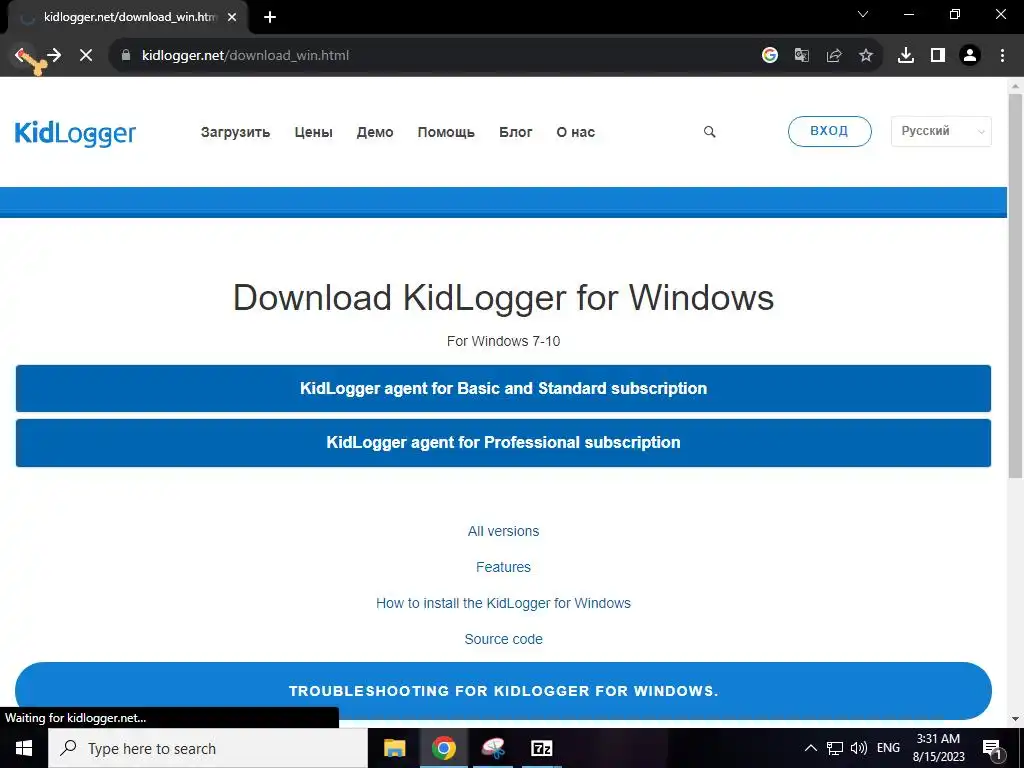Click the padlock site info icon

pos(126,56)
